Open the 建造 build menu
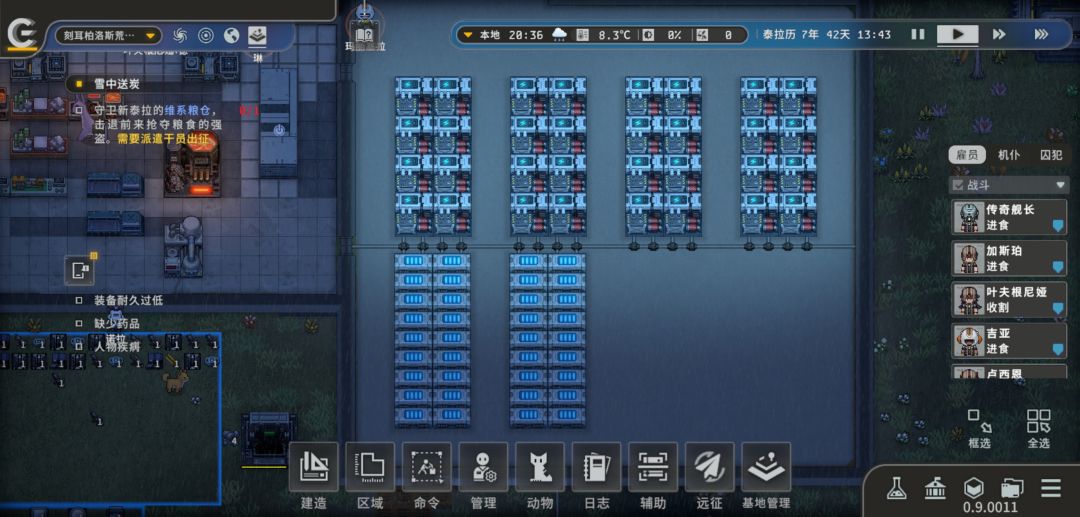Screen dimensions: 1080x517 click(x=313, y=476)
